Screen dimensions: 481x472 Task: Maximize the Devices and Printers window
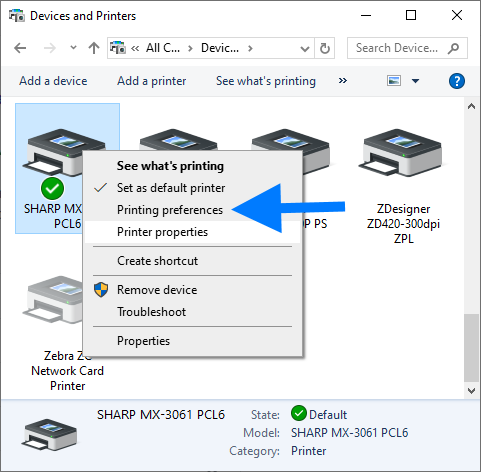click(x=411, y=15)
